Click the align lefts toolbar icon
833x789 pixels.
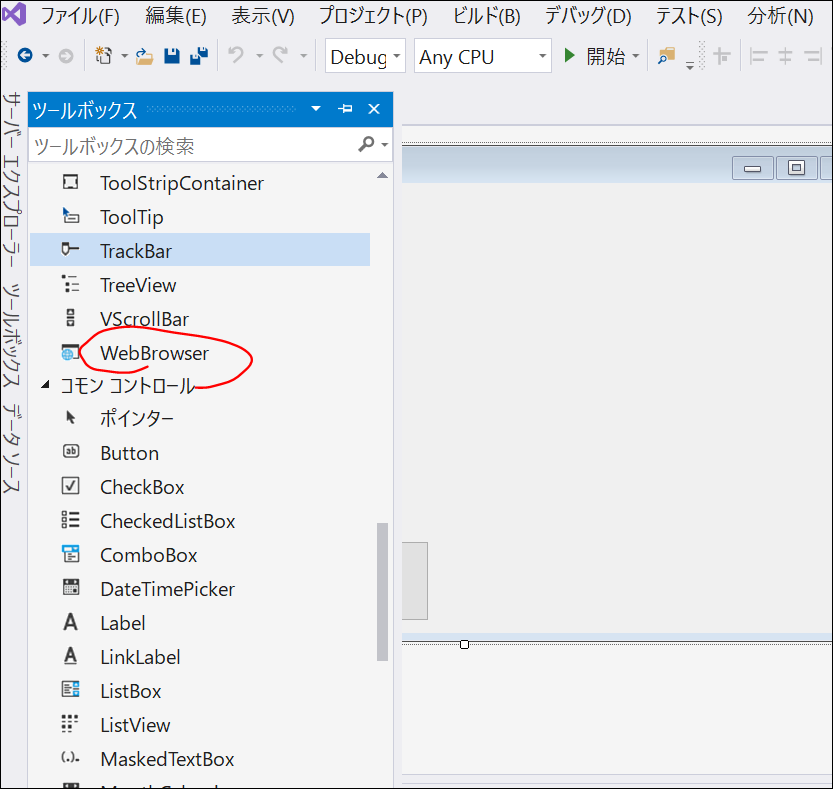(758, 56)
